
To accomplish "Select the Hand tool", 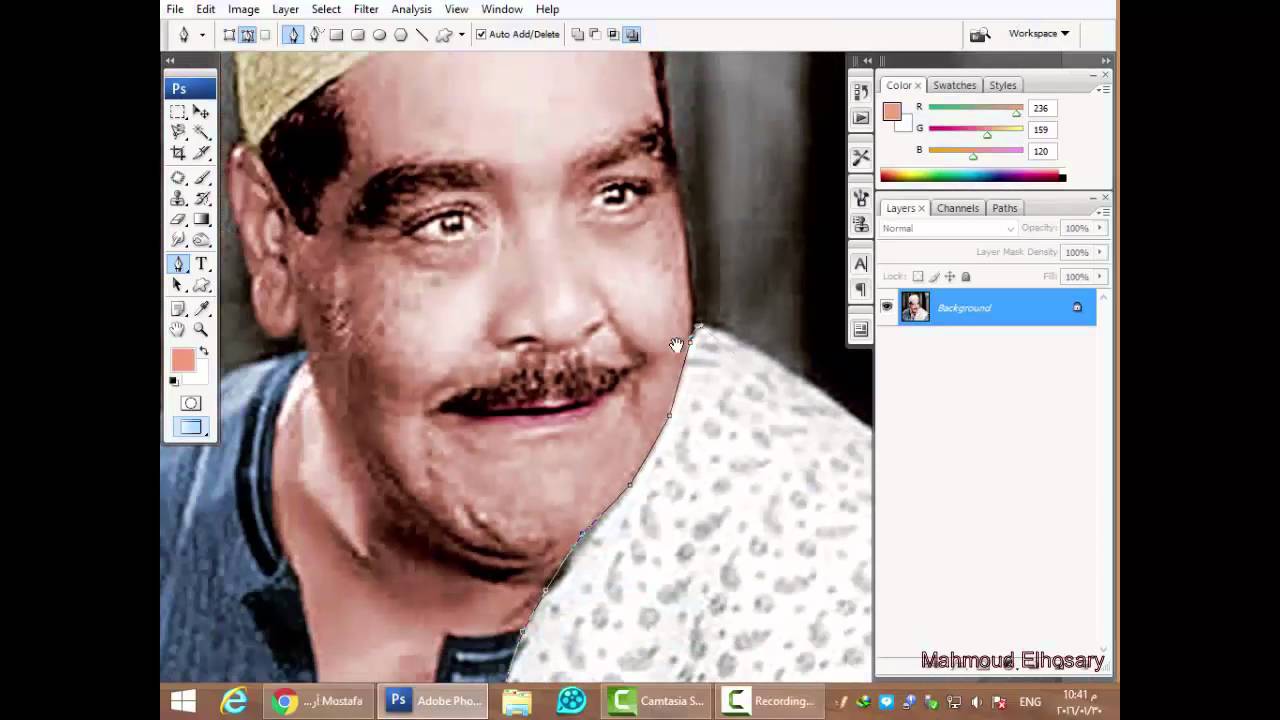I will click(178, 330).
